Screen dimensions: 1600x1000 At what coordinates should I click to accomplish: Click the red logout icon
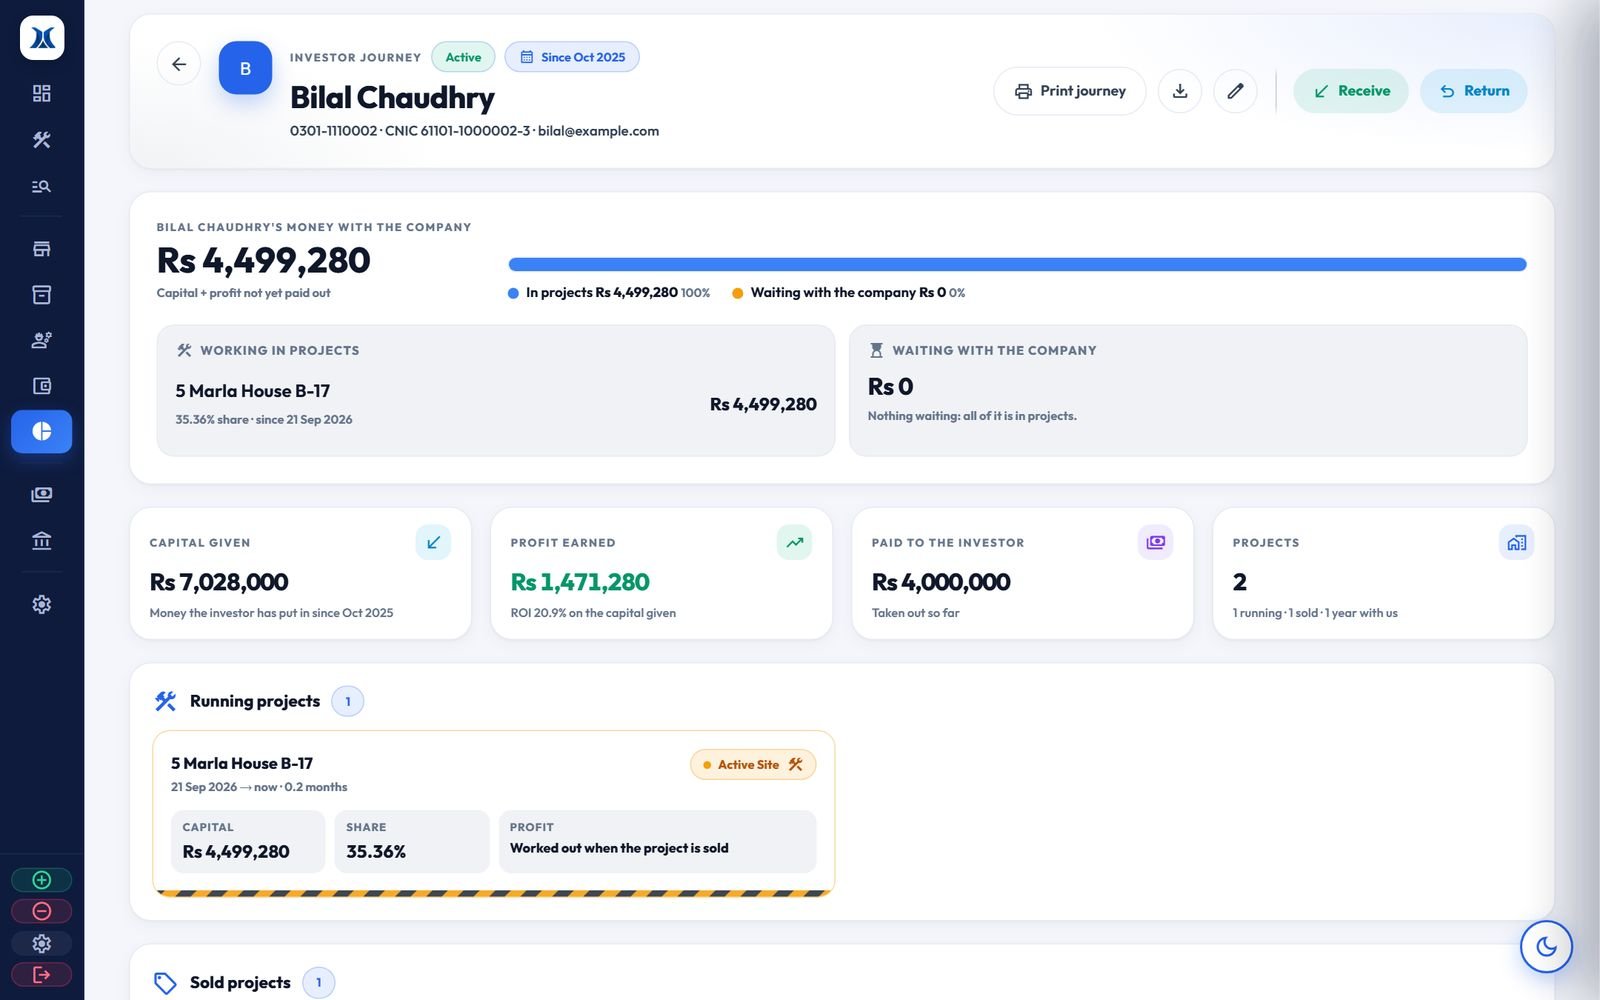pos(42,974)
